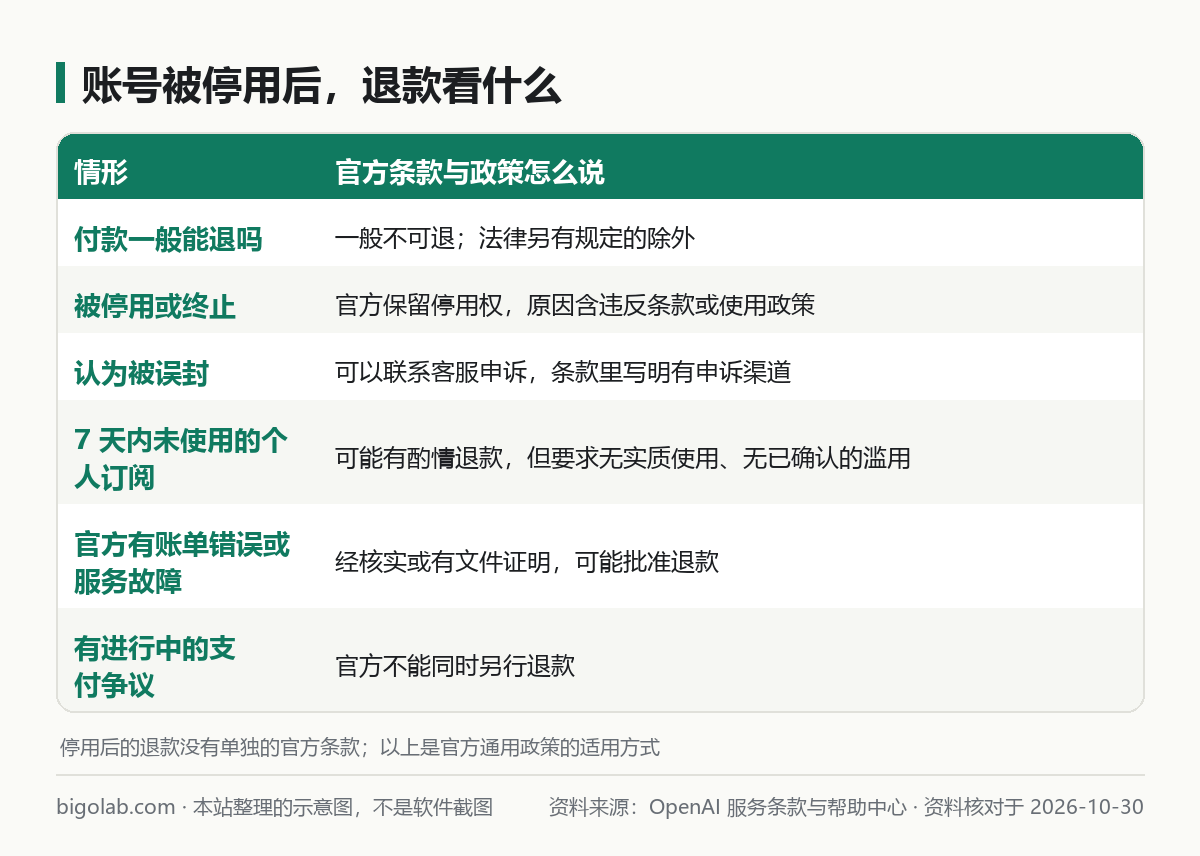The image size is (1200, 856).
Task: Click the cell starting with 官方保留停用权
Action: pyautogui.click(x=575, y=306)
